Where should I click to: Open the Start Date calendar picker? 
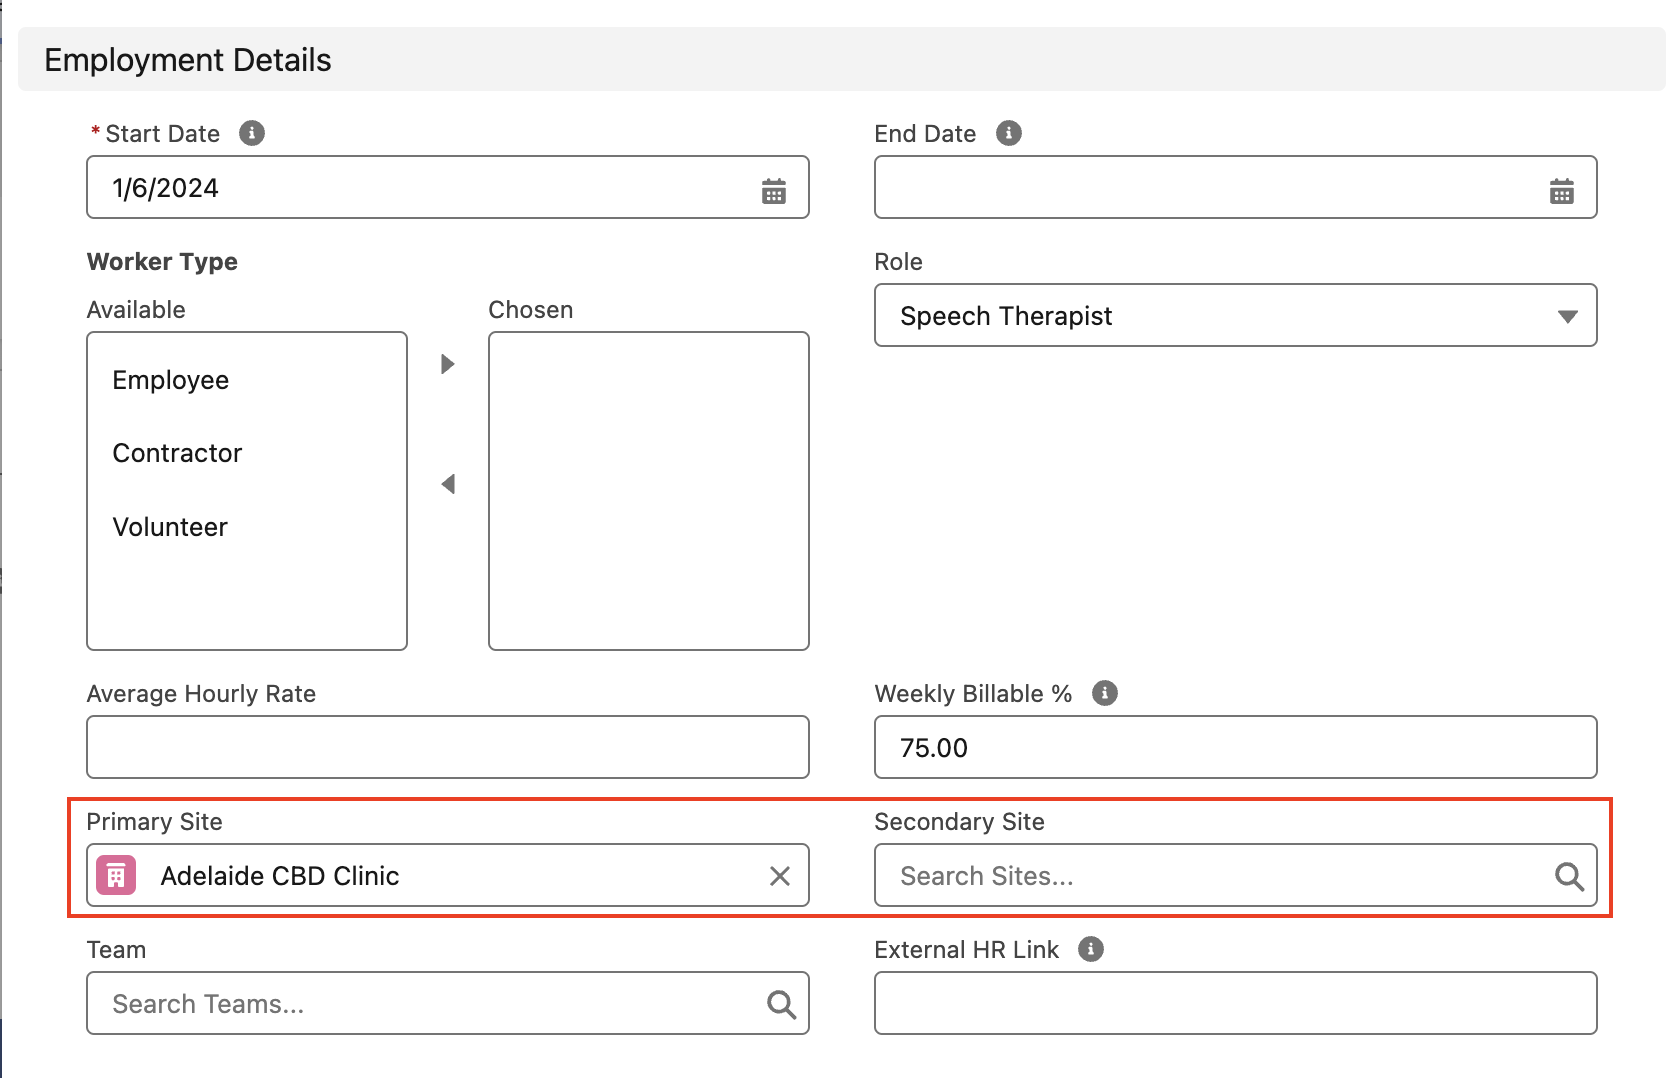773,190
